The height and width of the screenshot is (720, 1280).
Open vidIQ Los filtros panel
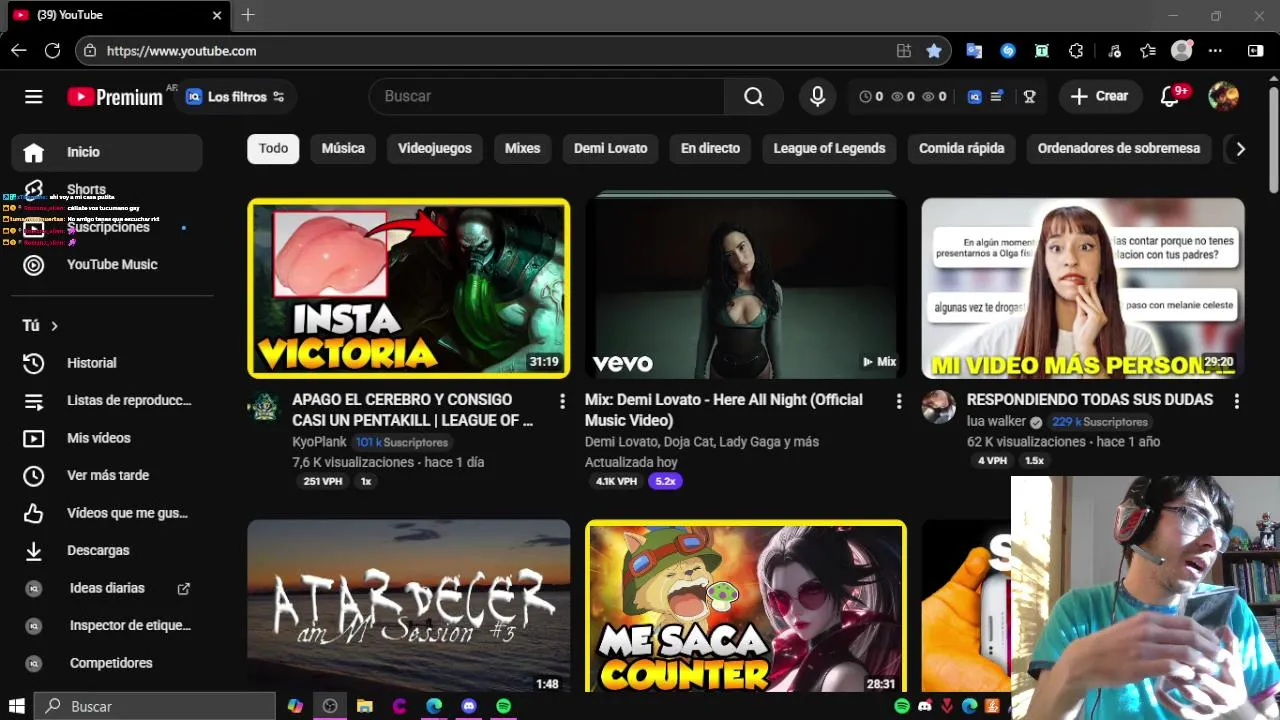tap(235, 97)
